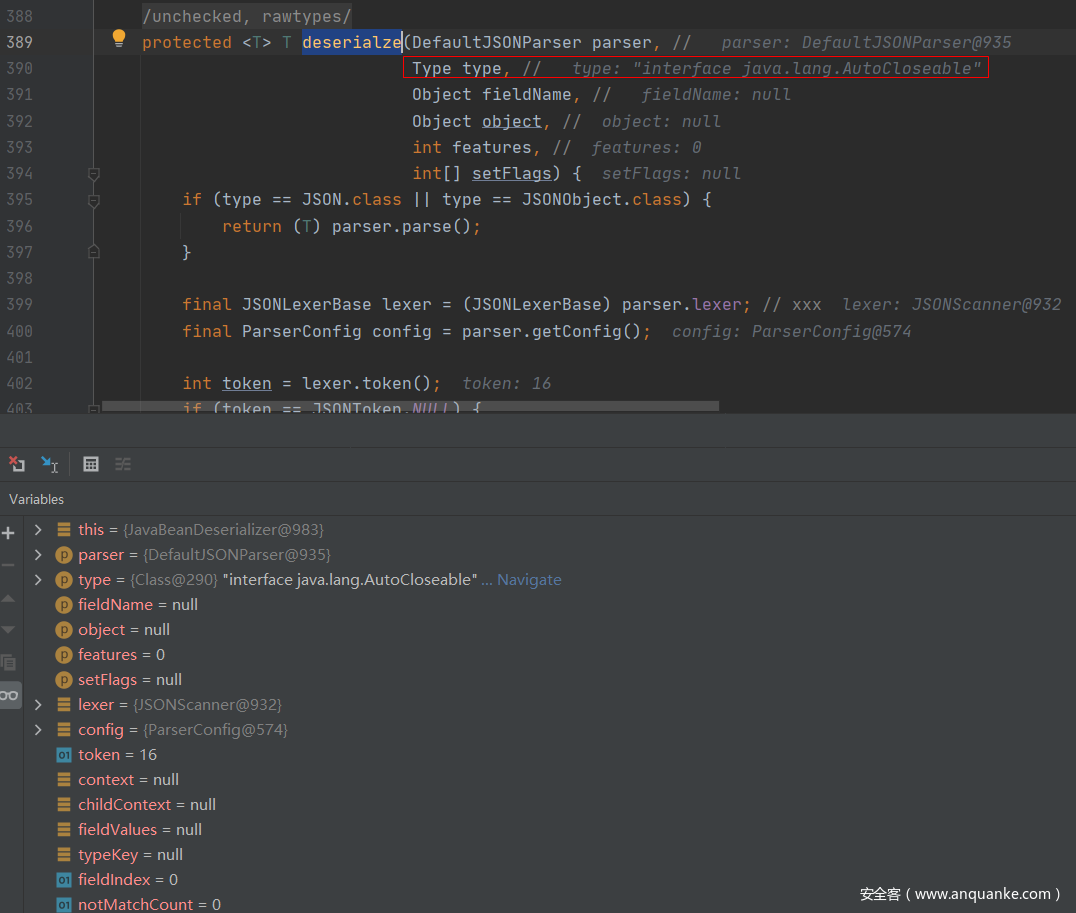
Task: Click the glasses icon to show watches
Action: pyautogui.click(x=9, y=695)
